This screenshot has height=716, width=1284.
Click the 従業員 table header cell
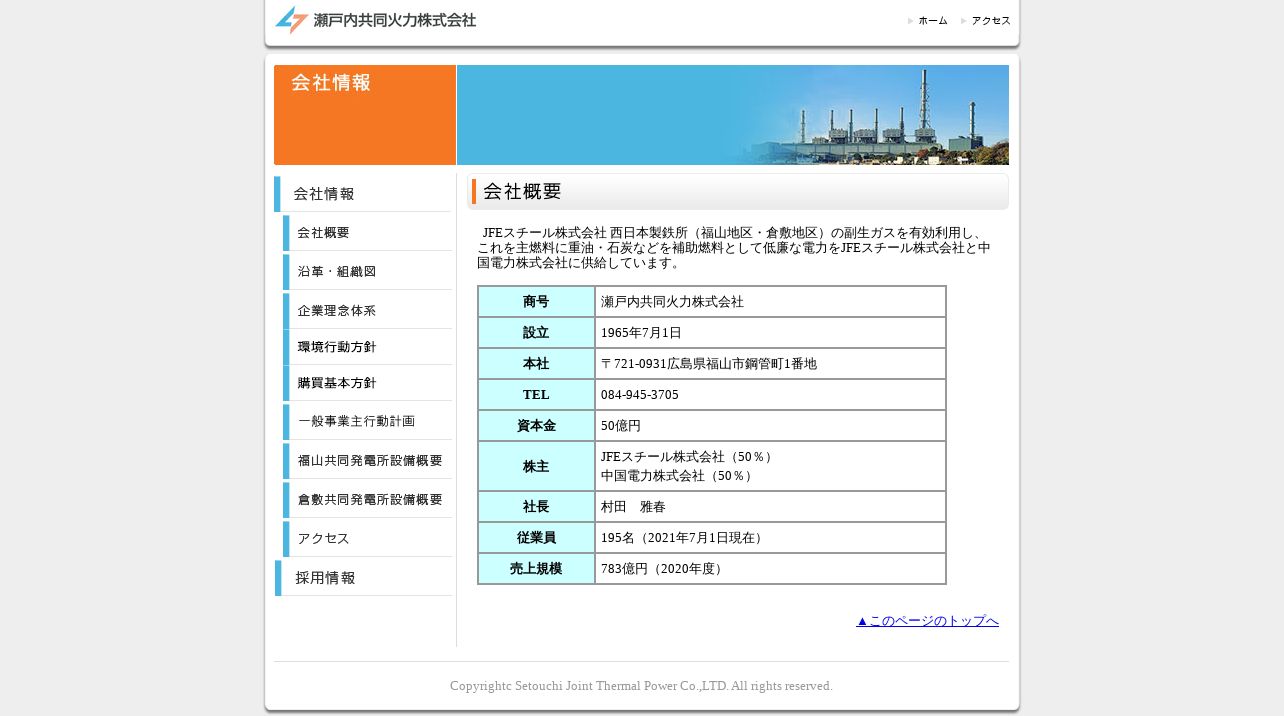coord(536,538)
